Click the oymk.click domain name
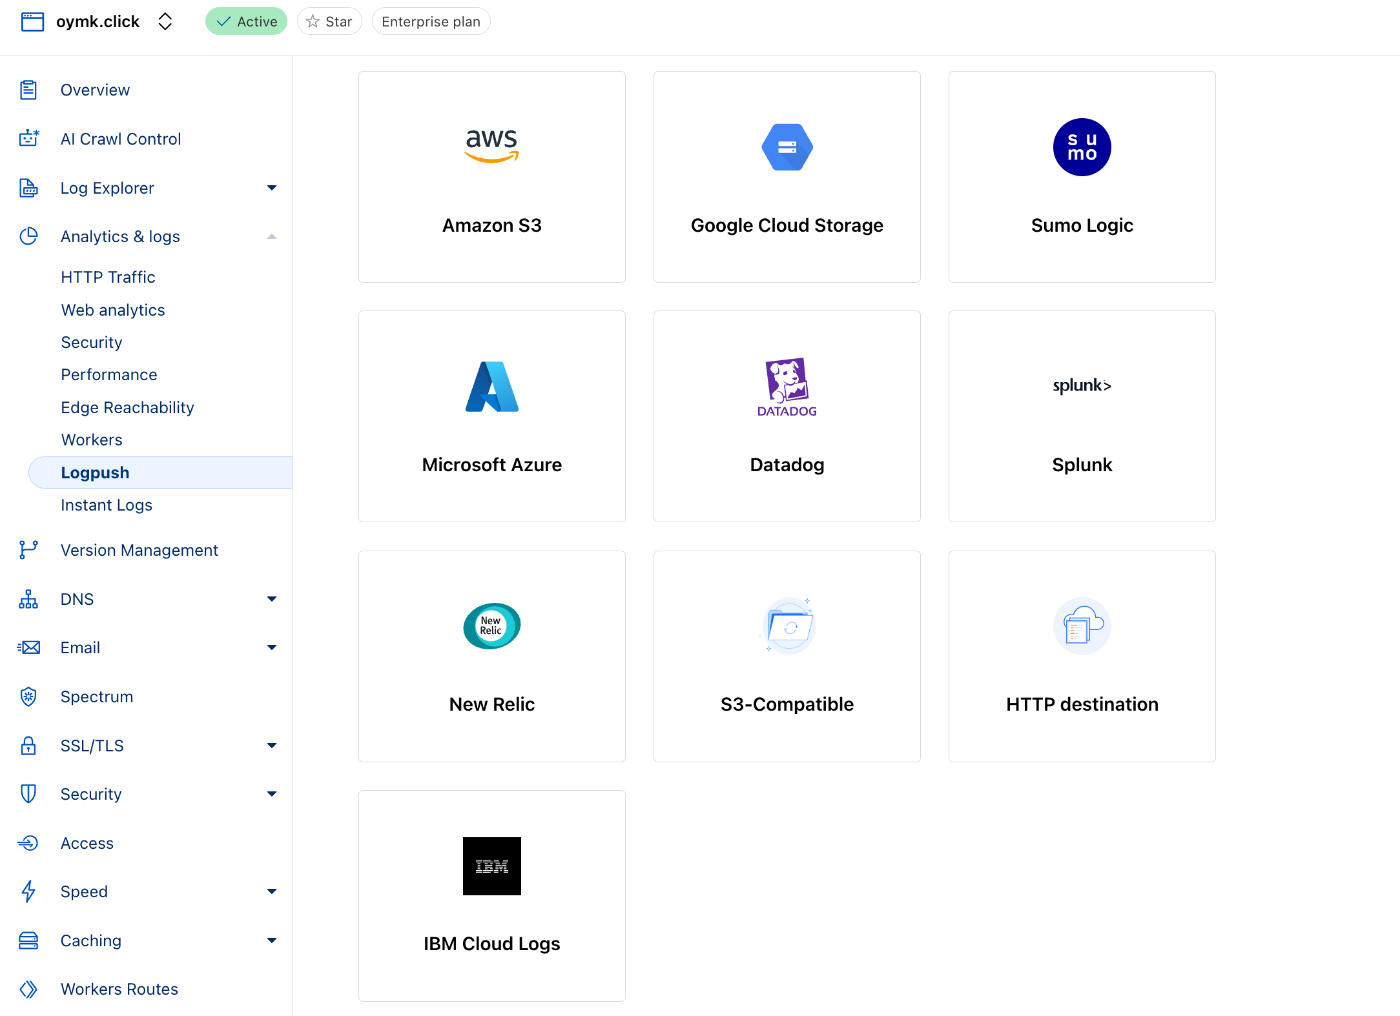Viewport: 1400px width, 1016px height. [98, 22]
